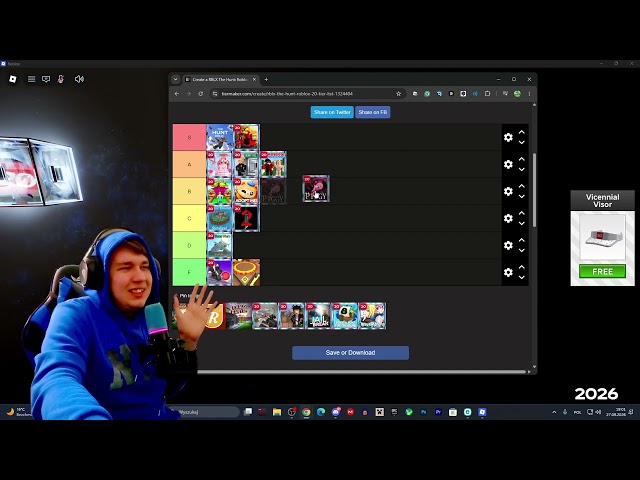Screen dimensions: 640x480
Task: Show hidden system tray icons chevron
Action: [554, 412]
